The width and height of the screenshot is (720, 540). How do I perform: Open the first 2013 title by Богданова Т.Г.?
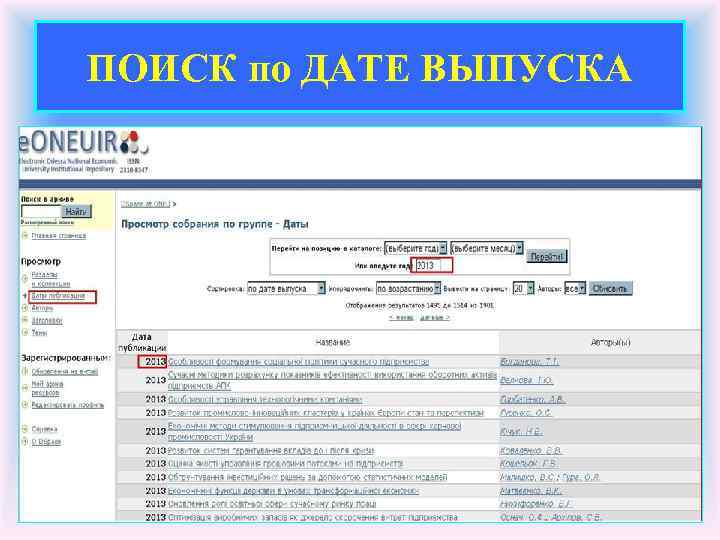click(x=298, y=362)
